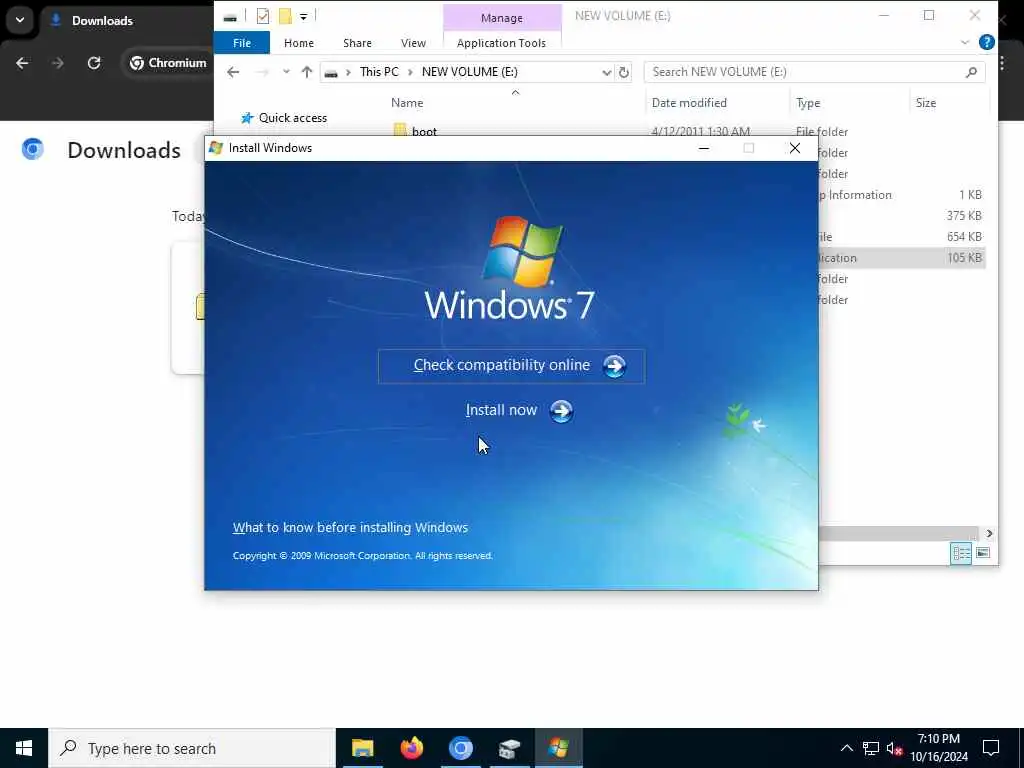Open Explorer help icon
Viewport: 1024px width, 768px height.
point(987,42)
